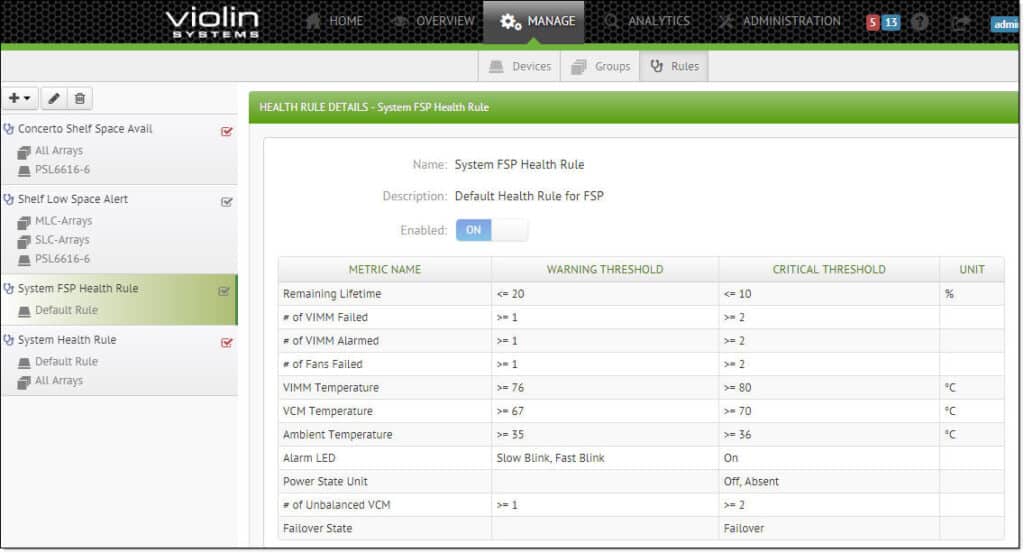This screenshot has width=1024, height=553.
Task: Open the admin user menu
Action: [1005, 24]
